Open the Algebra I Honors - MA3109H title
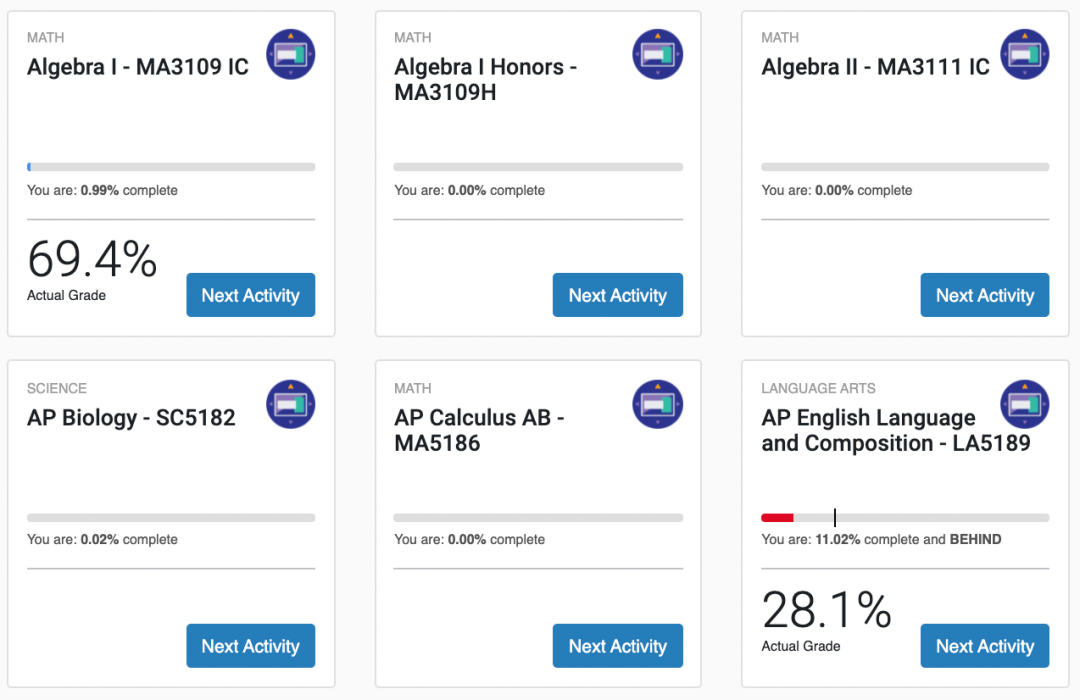The image size is (1080, 700). pos(485,80)
